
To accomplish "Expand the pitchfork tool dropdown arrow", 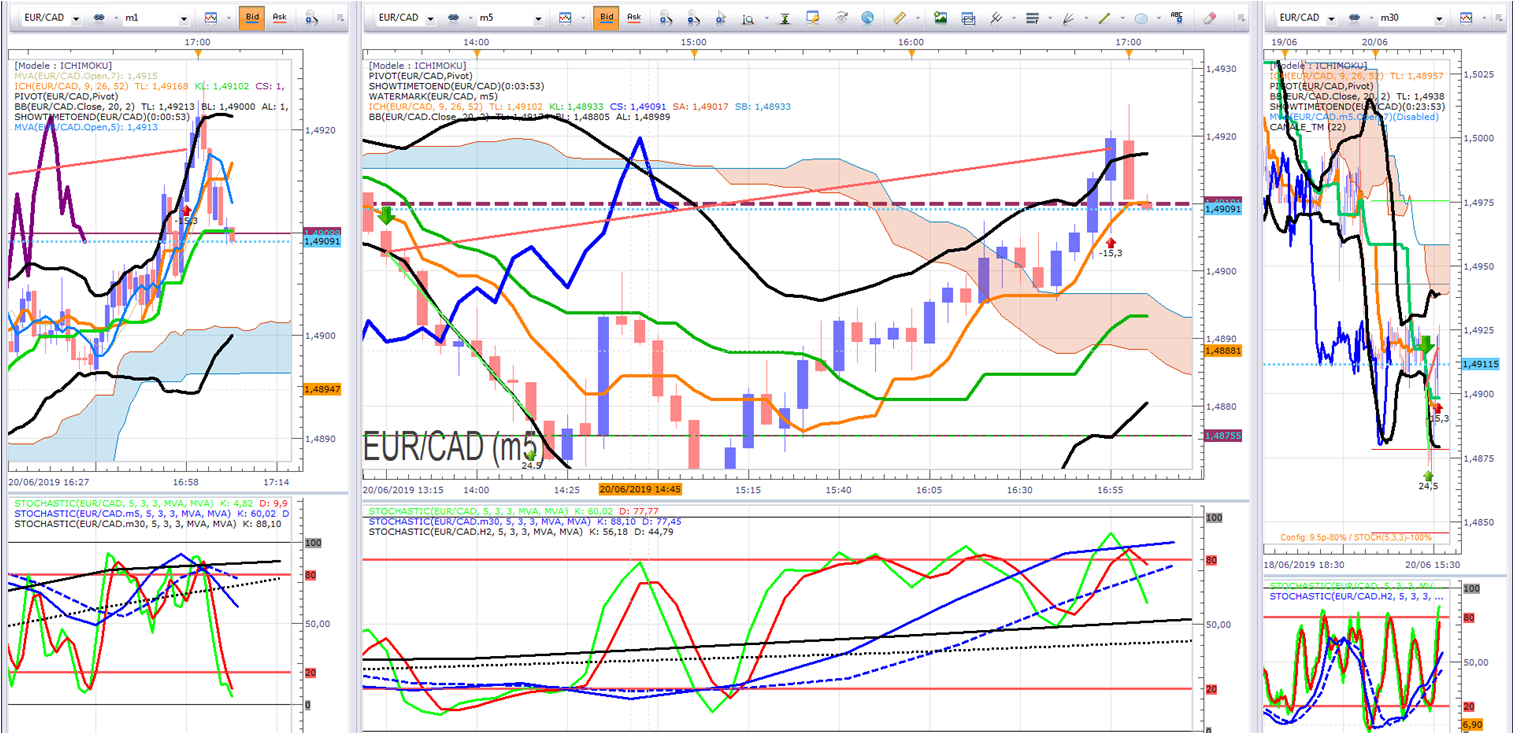I will pyautogui.click(x=1012, y=18).
